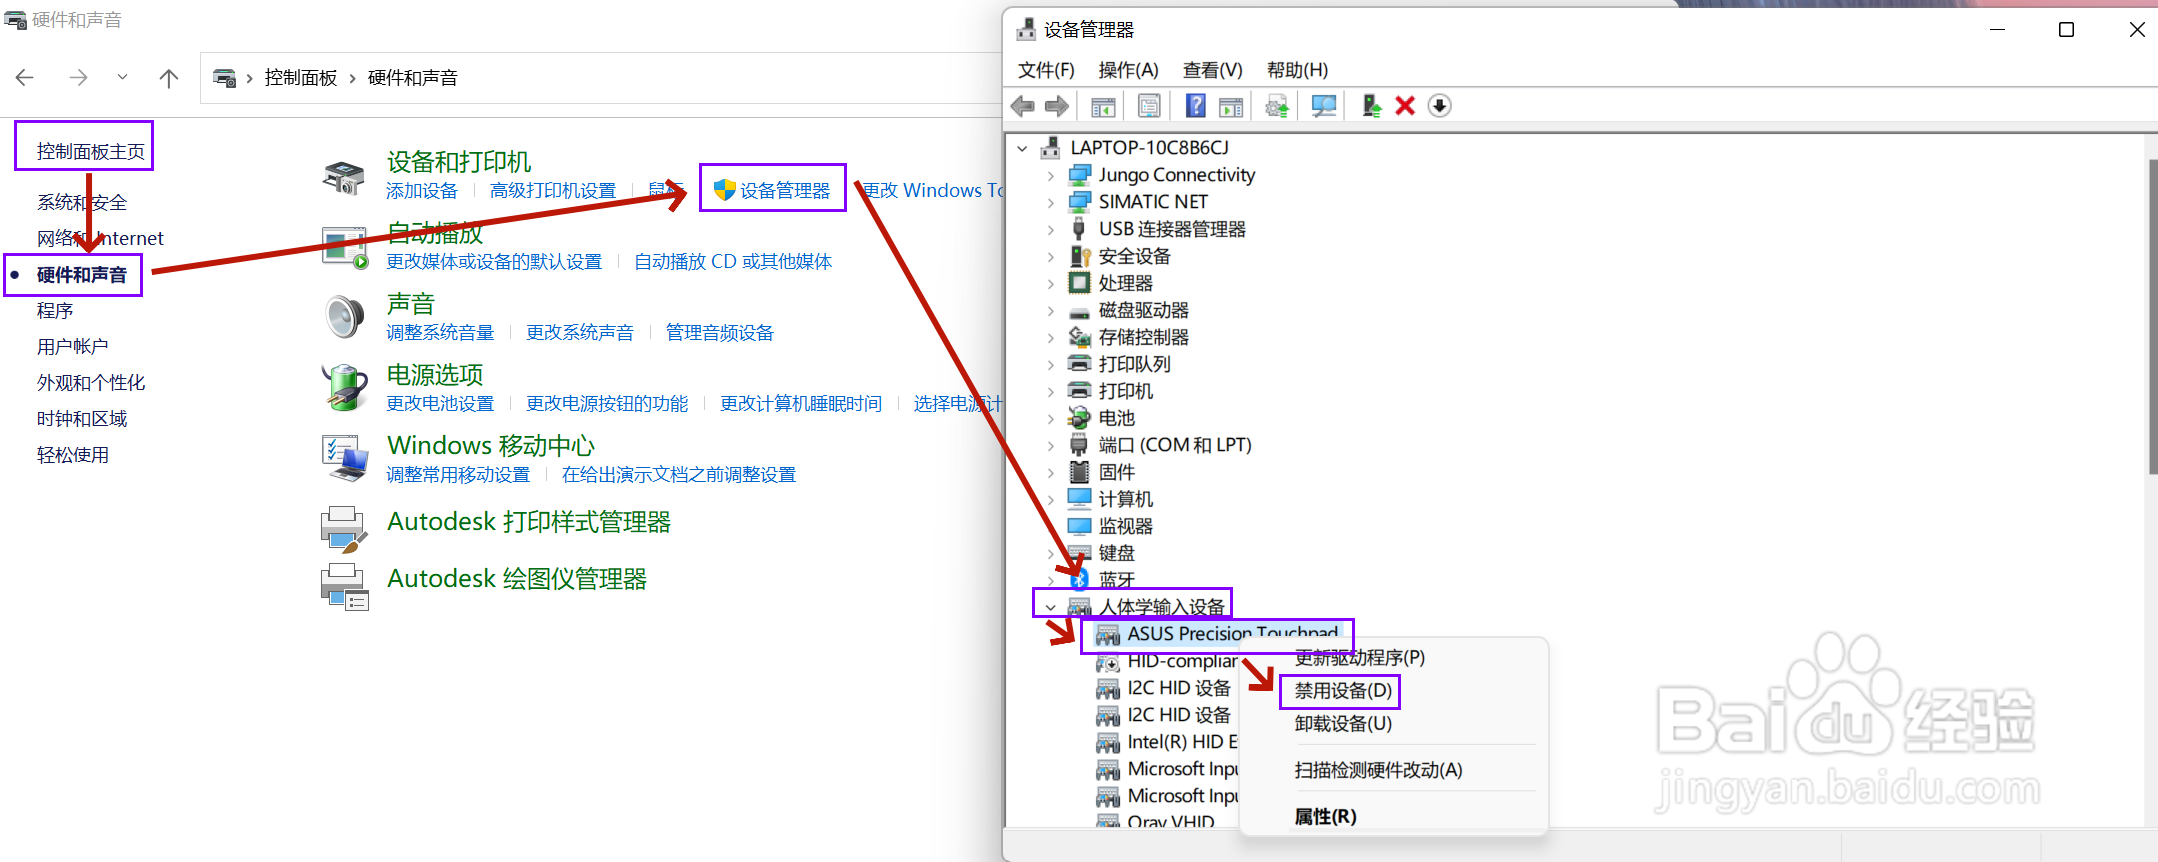This screenshot has height=862, width=2158.
Task: Open the 设备管理器 link
Action: [785, 190]
